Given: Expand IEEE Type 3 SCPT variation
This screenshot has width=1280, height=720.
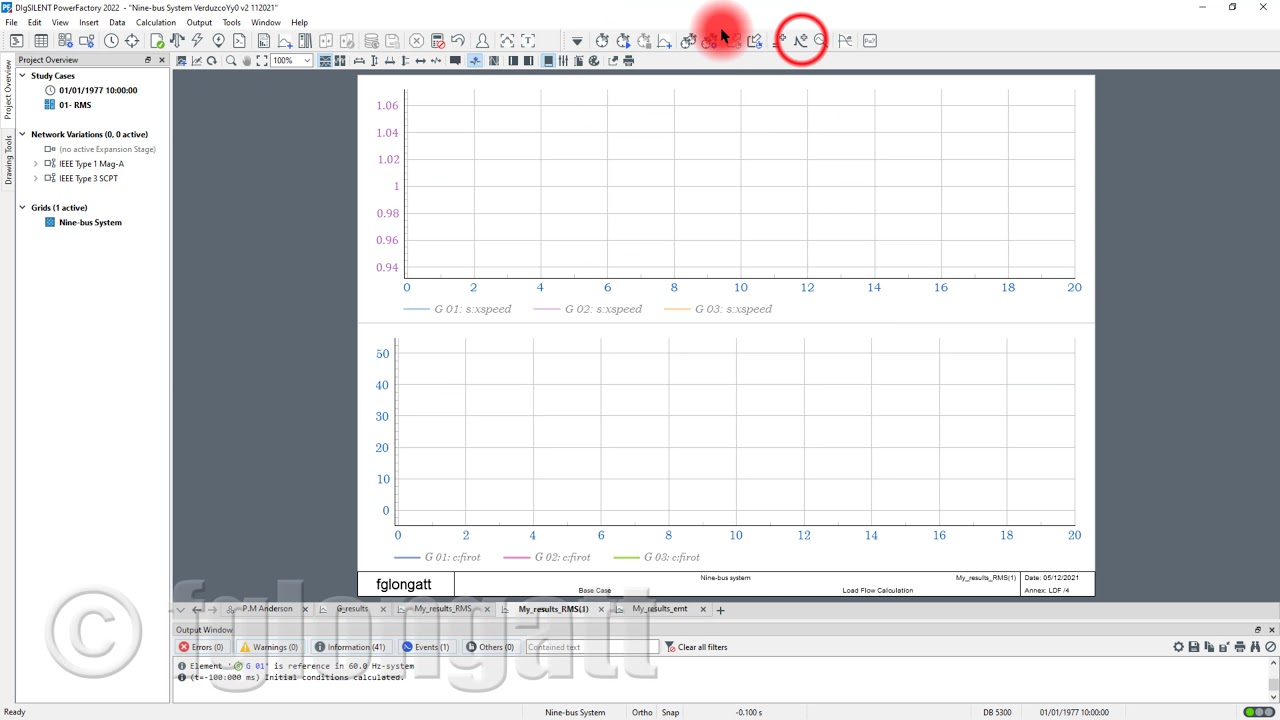Looking at the screenshot, I should pos(36,179).
